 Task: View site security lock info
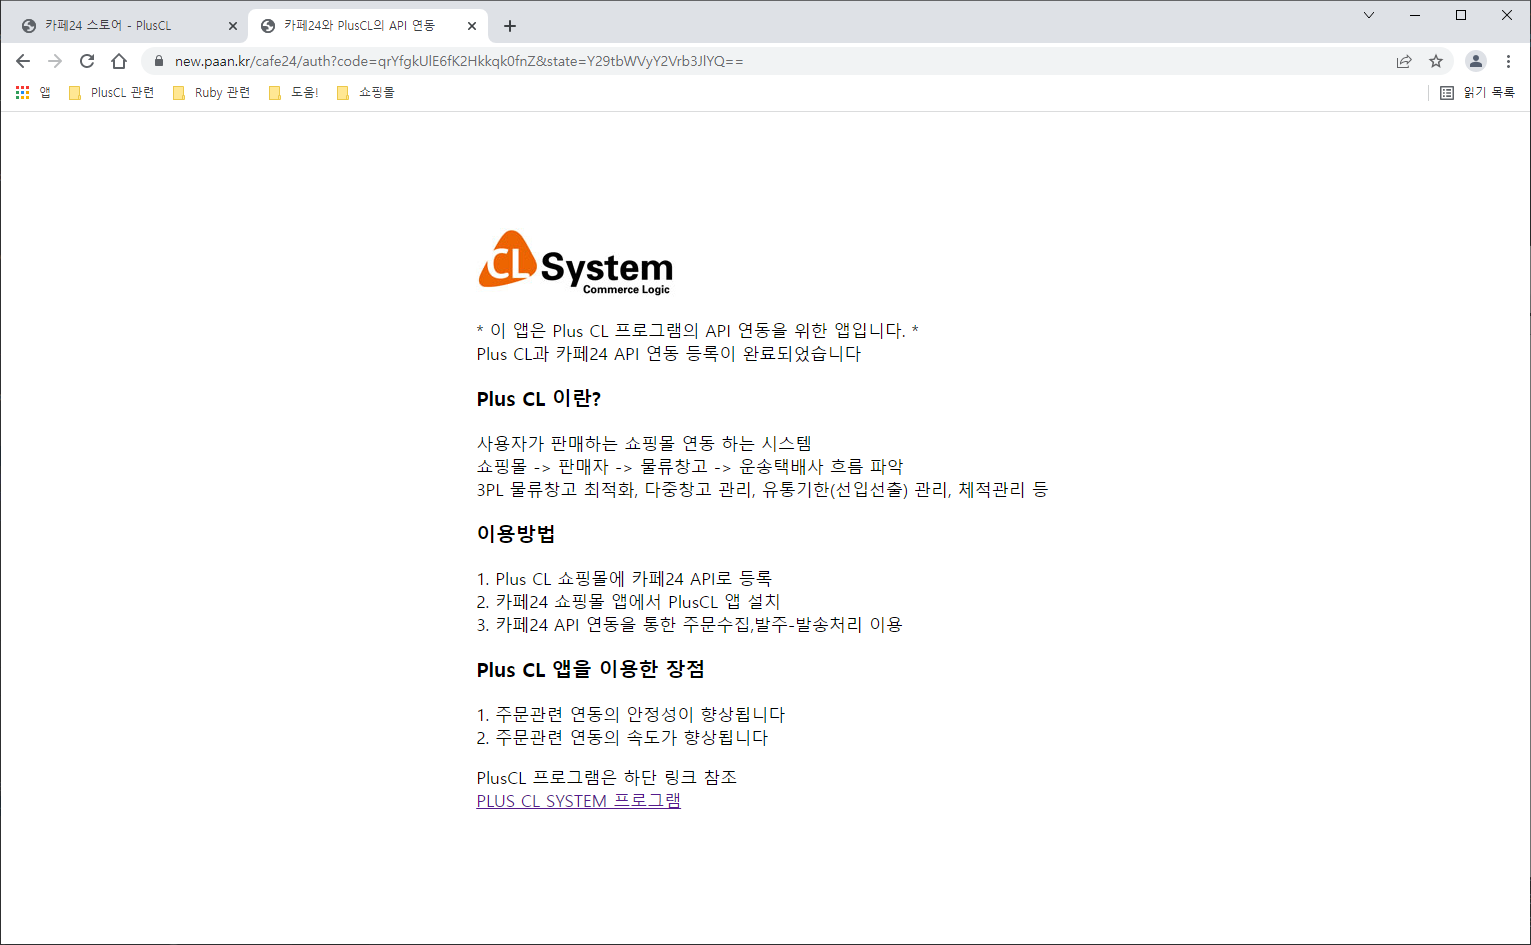(x=158, y=61)
